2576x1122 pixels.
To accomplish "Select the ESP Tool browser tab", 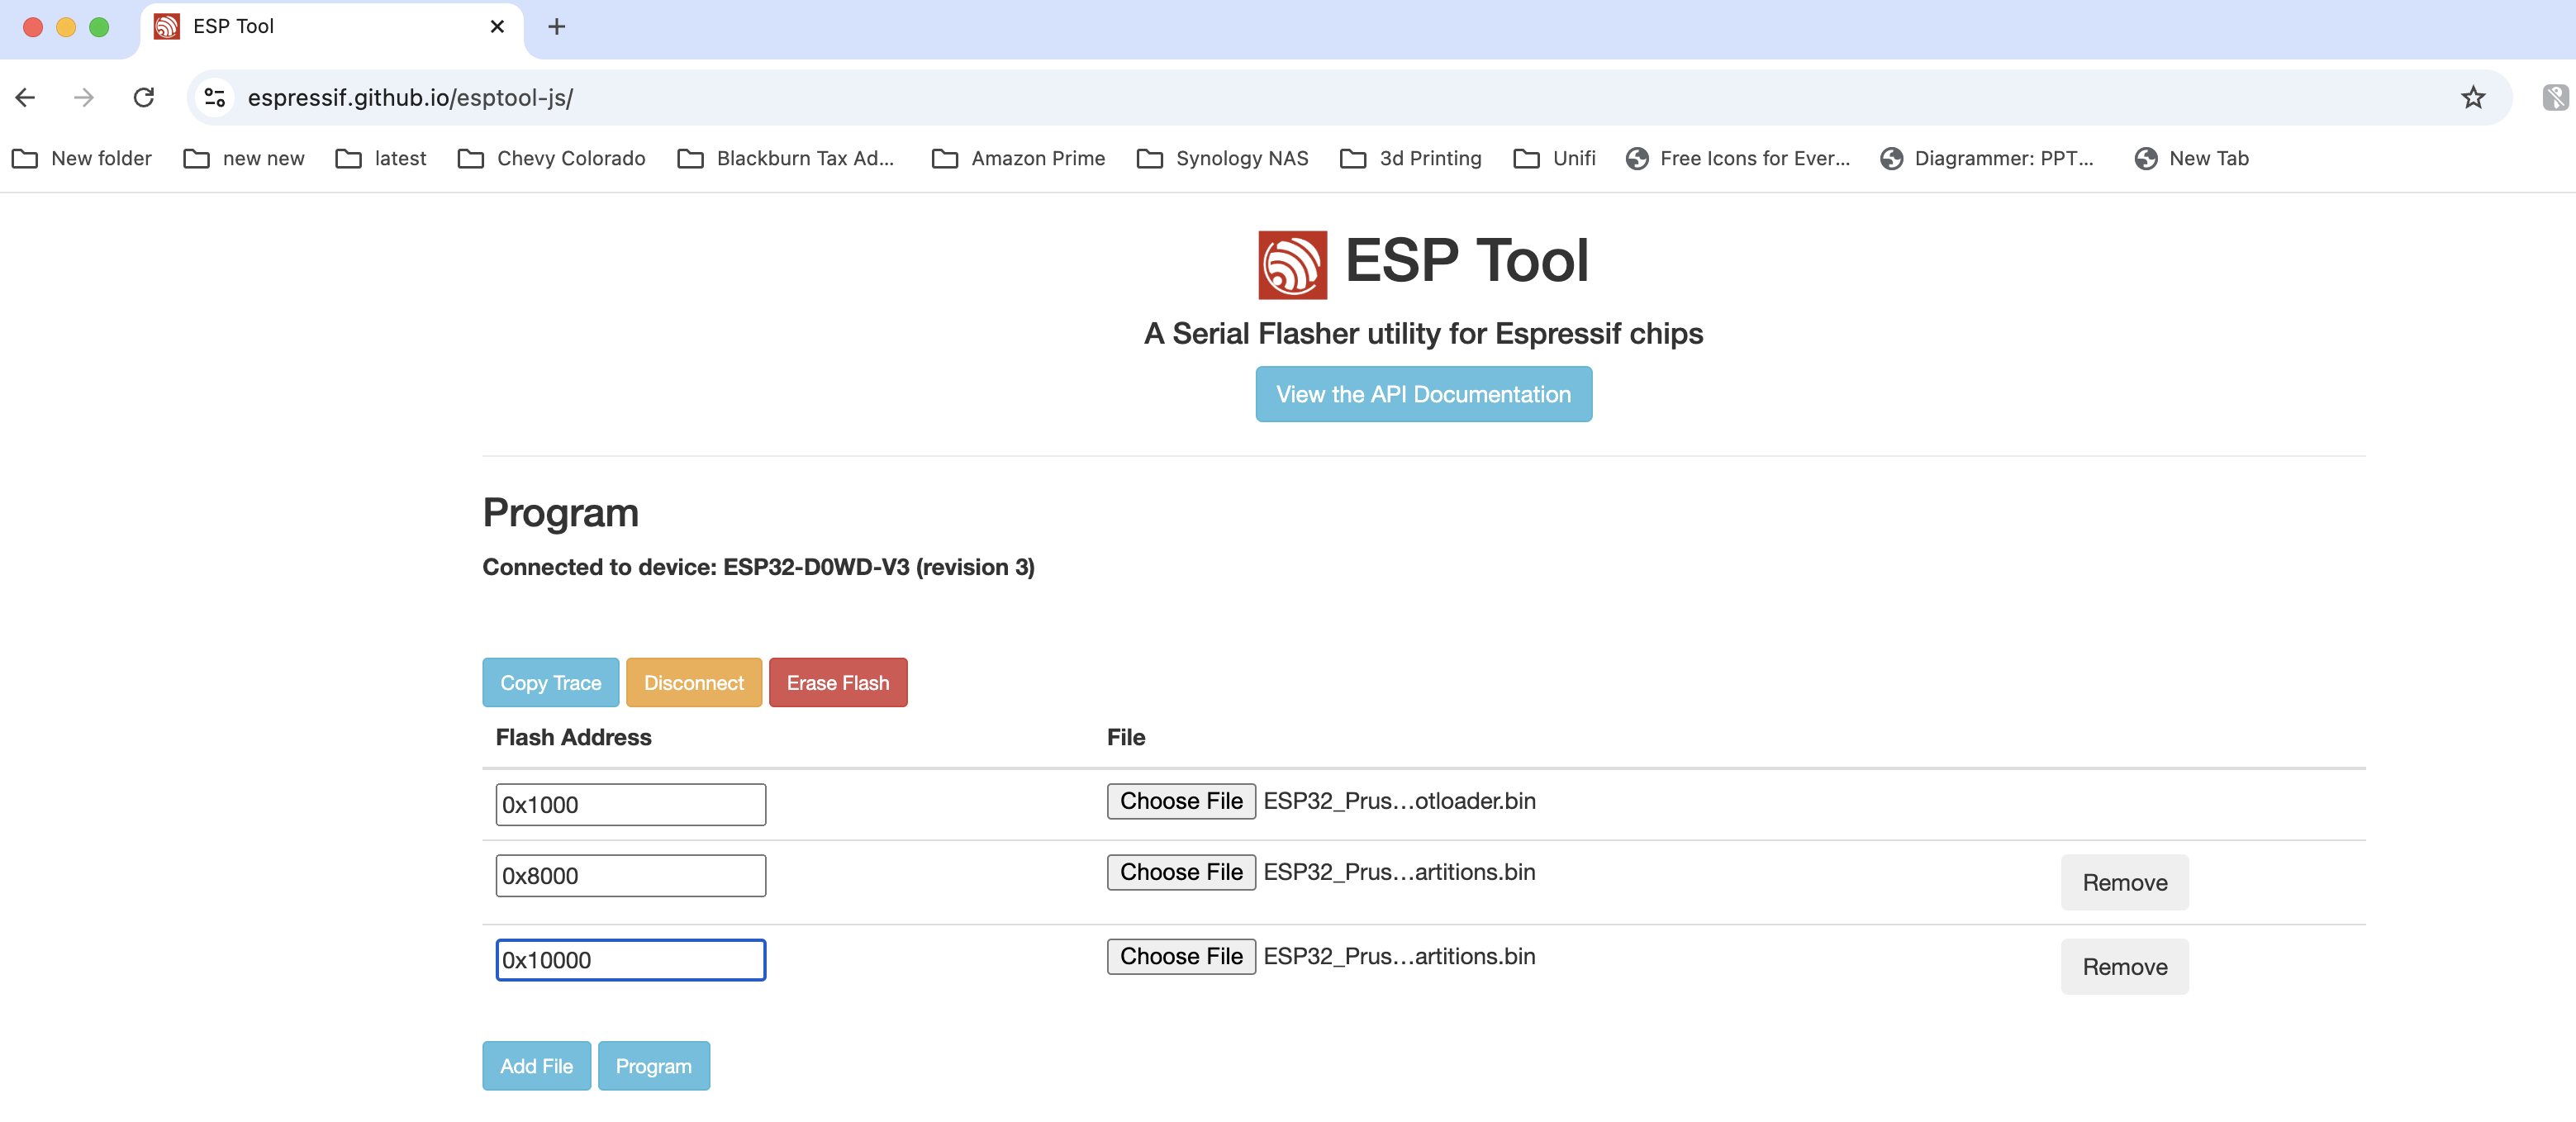I will (x=320, y=27).
